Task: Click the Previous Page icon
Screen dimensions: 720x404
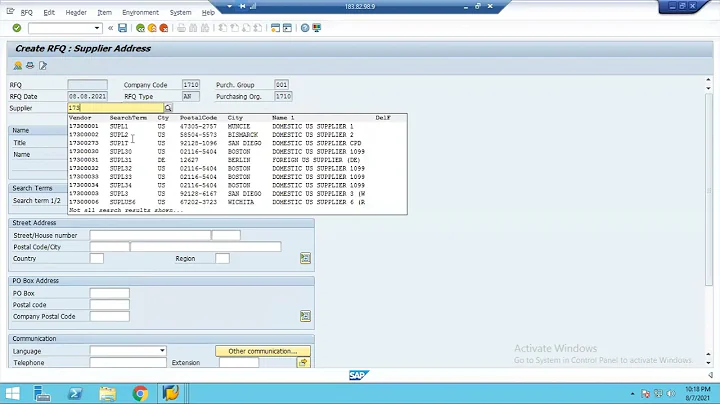Action: coord(235,28)
